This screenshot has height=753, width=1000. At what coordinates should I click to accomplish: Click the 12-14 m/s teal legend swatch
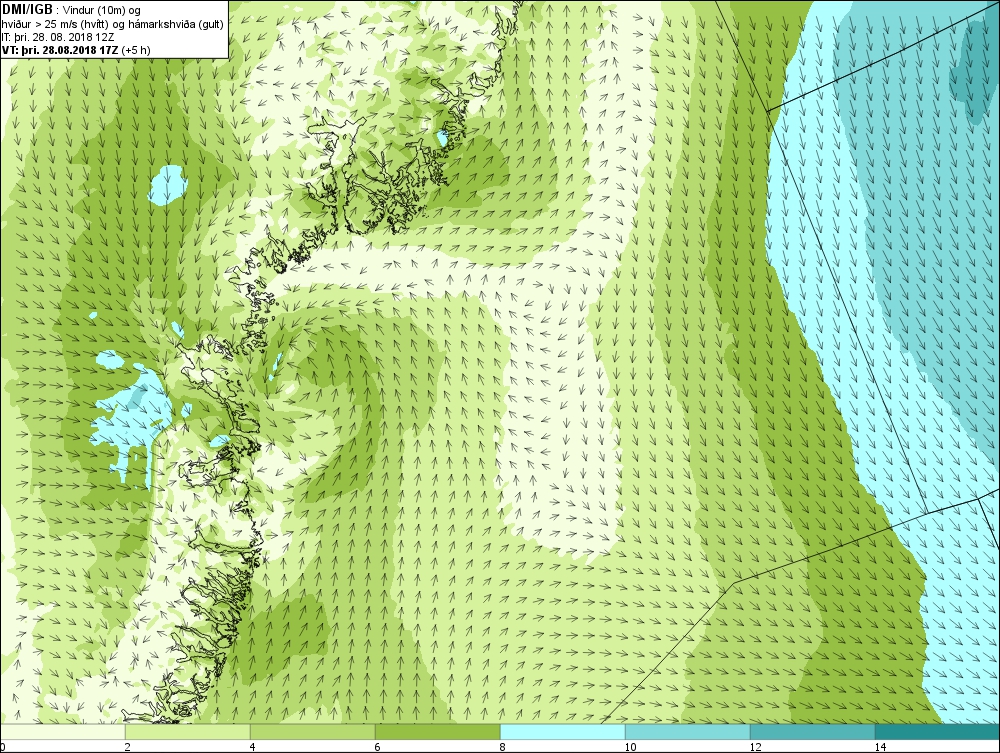point(812,731)
